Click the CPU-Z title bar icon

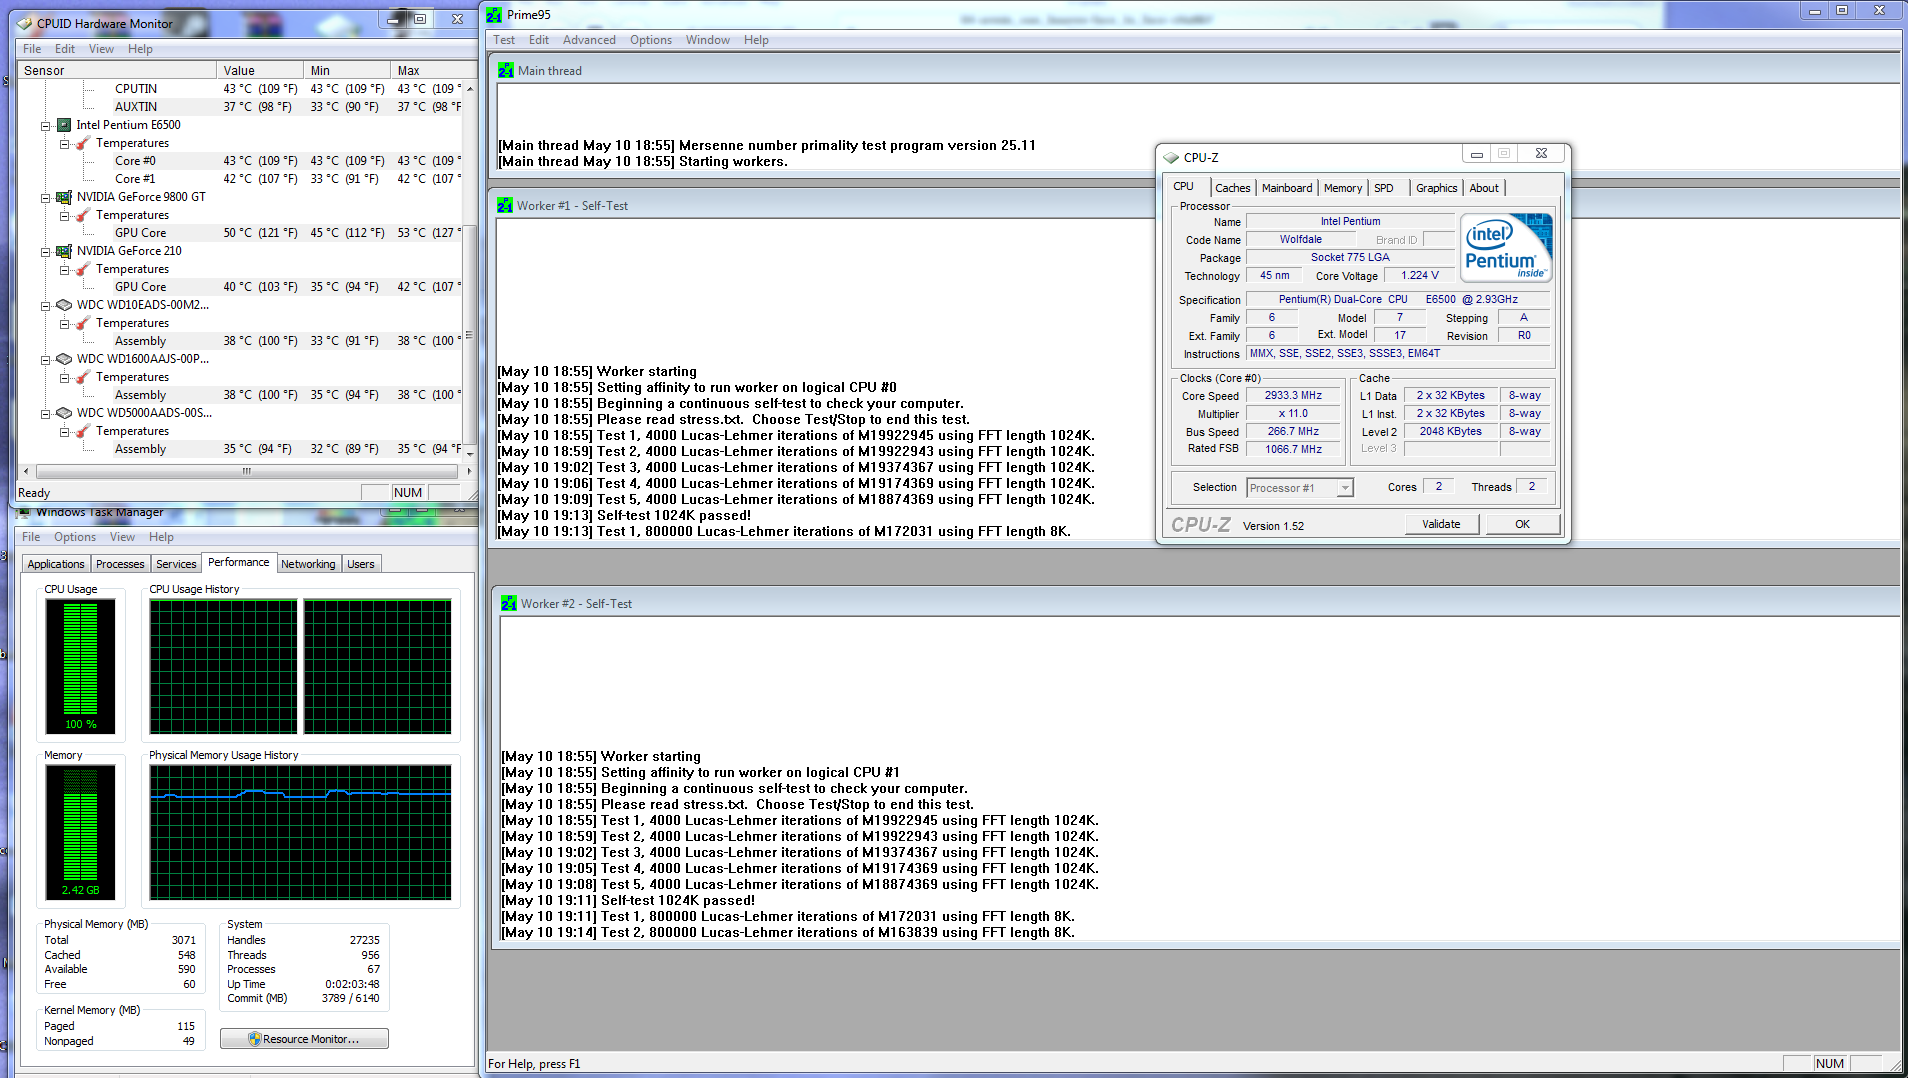(1171, 157)
